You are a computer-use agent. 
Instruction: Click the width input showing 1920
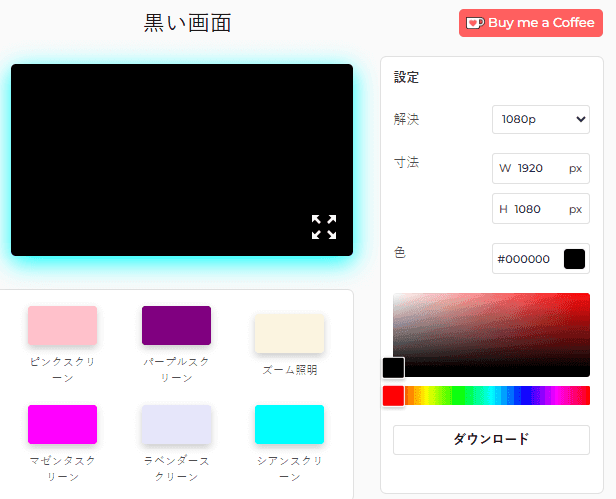[x=531, y=168]
